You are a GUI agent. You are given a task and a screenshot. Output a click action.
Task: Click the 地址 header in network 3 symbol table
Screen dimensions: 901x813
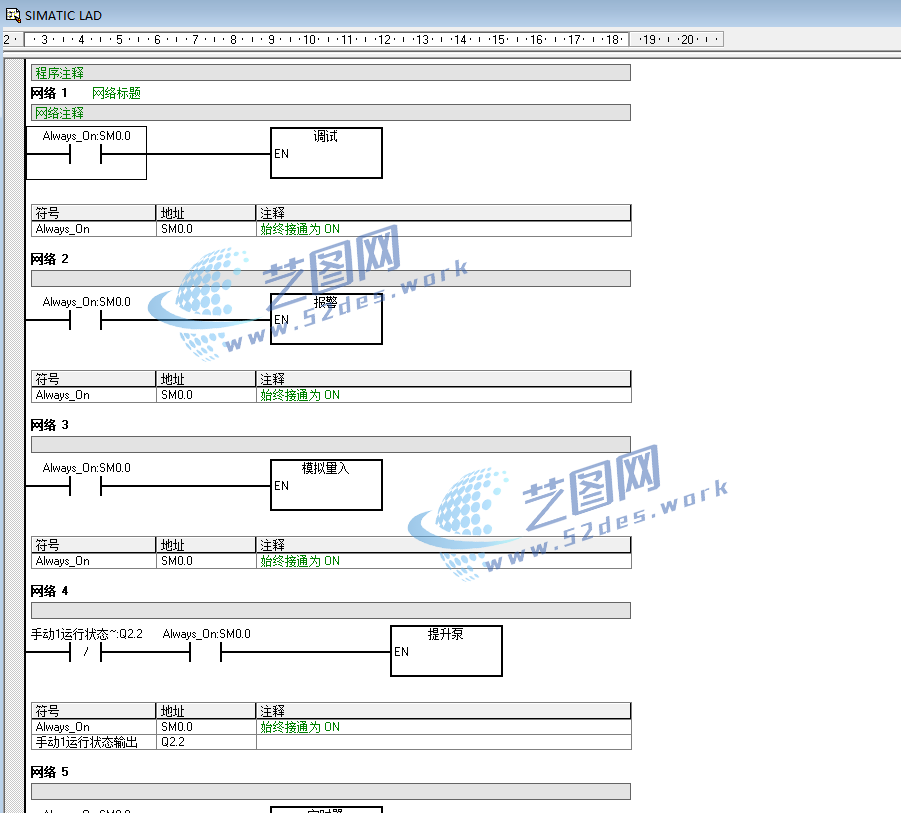tap(206, 545)
